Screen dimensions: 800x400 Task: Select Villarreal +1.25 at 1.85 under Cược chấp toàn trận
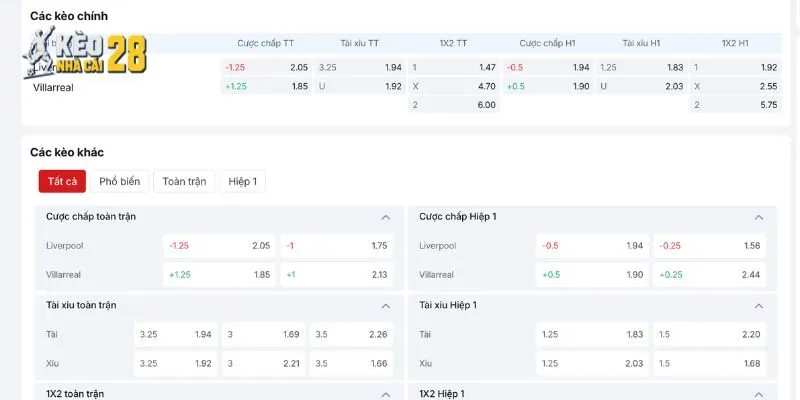[x=219, y=274]
